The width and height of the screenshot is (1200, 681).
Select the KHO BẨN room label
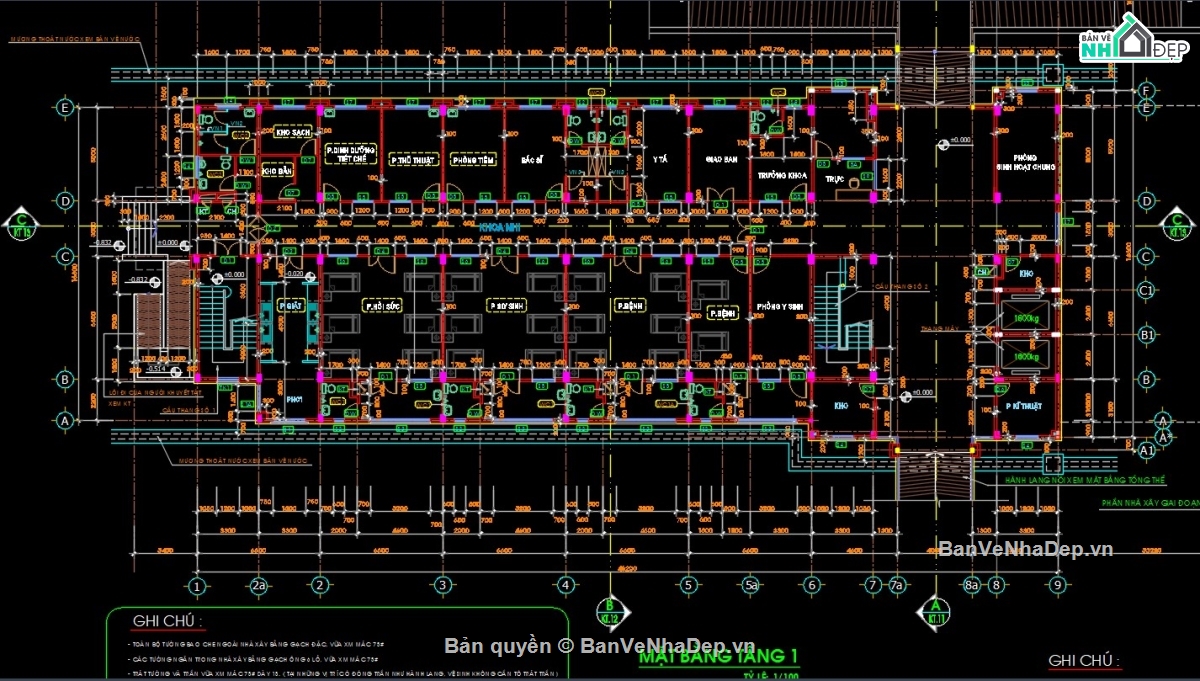coord(277,172)
